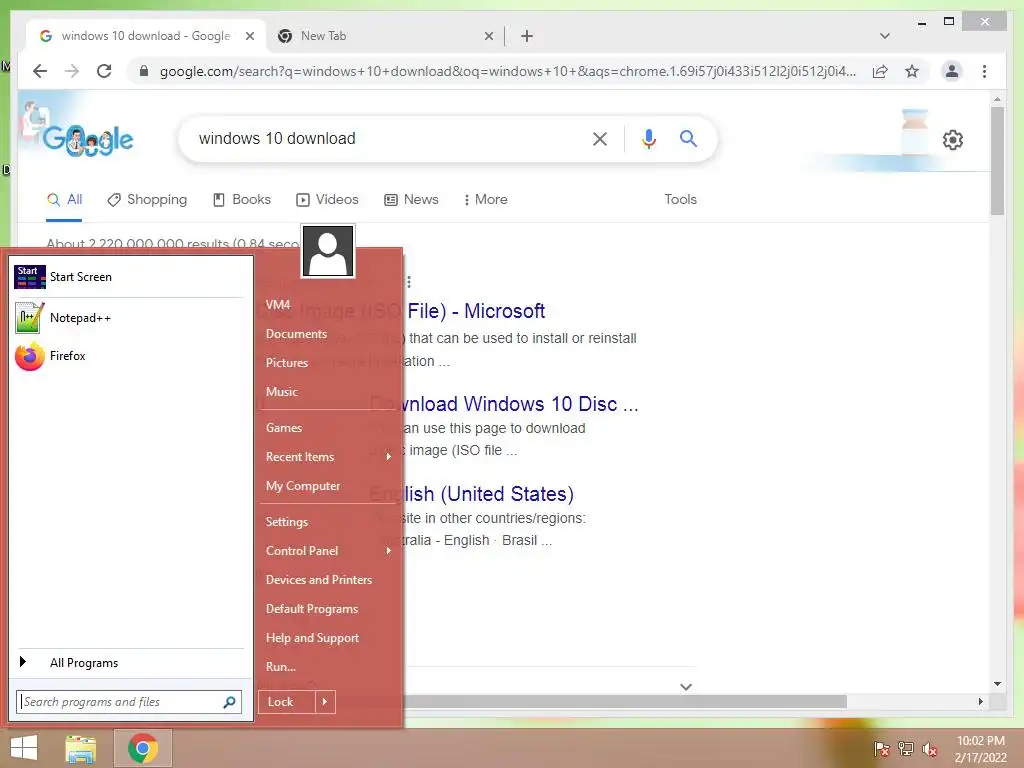Click Chrome's forward arrow button
1024x768 pixels.
72,71
